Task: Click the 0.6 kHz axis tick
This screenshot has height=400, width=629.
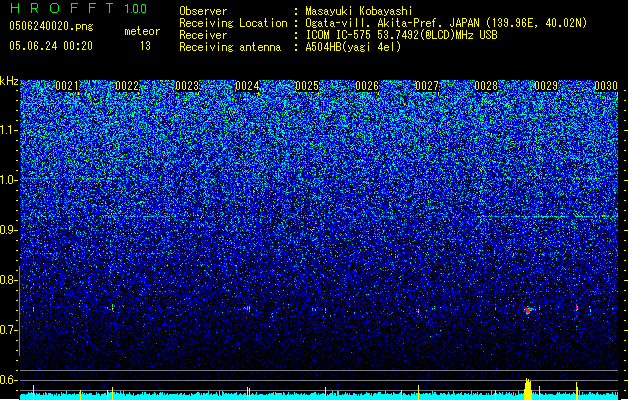Action: tap(9, 380)
